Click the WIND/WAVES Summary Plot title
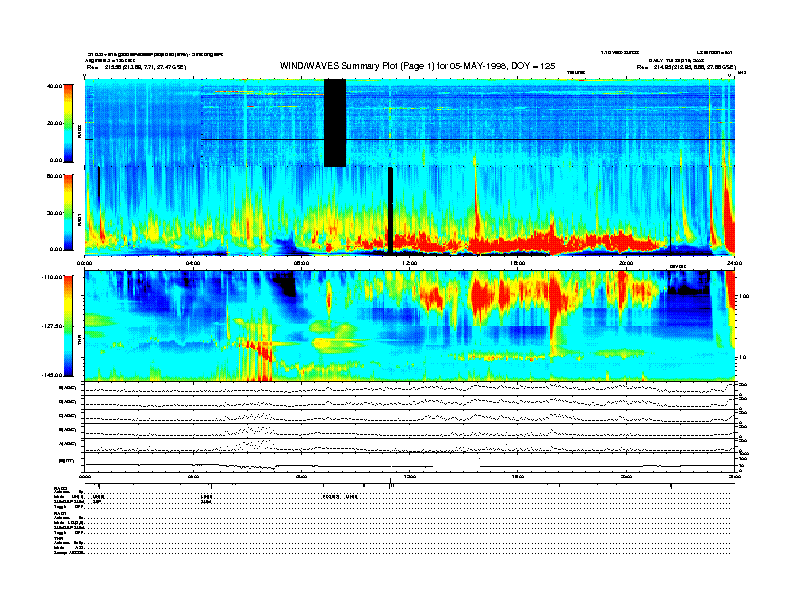The image size is (792, 612). pyautogui.click(x=417, y=66)
